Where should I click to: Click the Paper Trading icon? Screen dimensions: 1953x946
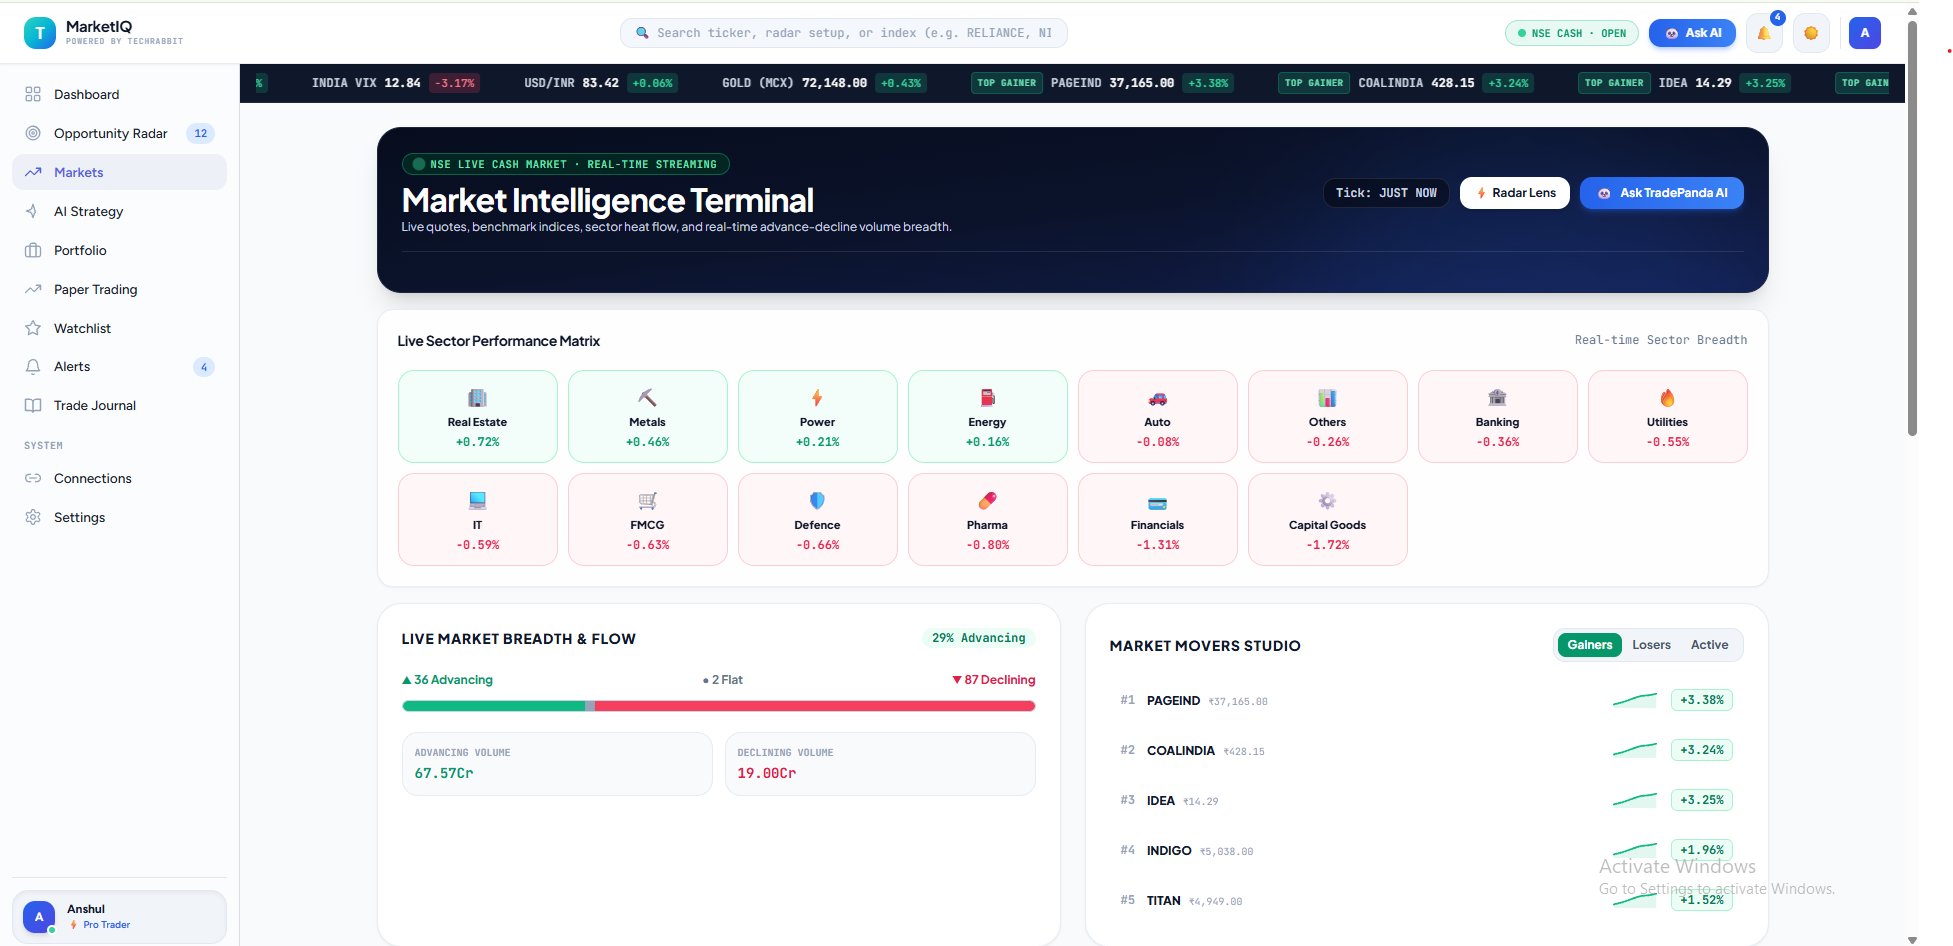pyautogui.click(x=33, y=289)
